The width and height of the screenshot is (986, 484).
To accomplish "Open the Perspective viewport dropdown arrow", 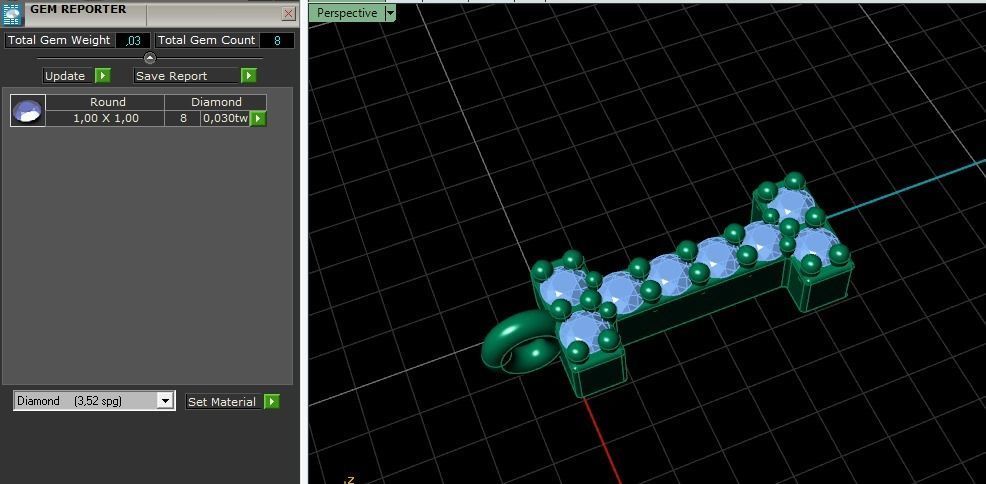I will [x=391, y=13].
